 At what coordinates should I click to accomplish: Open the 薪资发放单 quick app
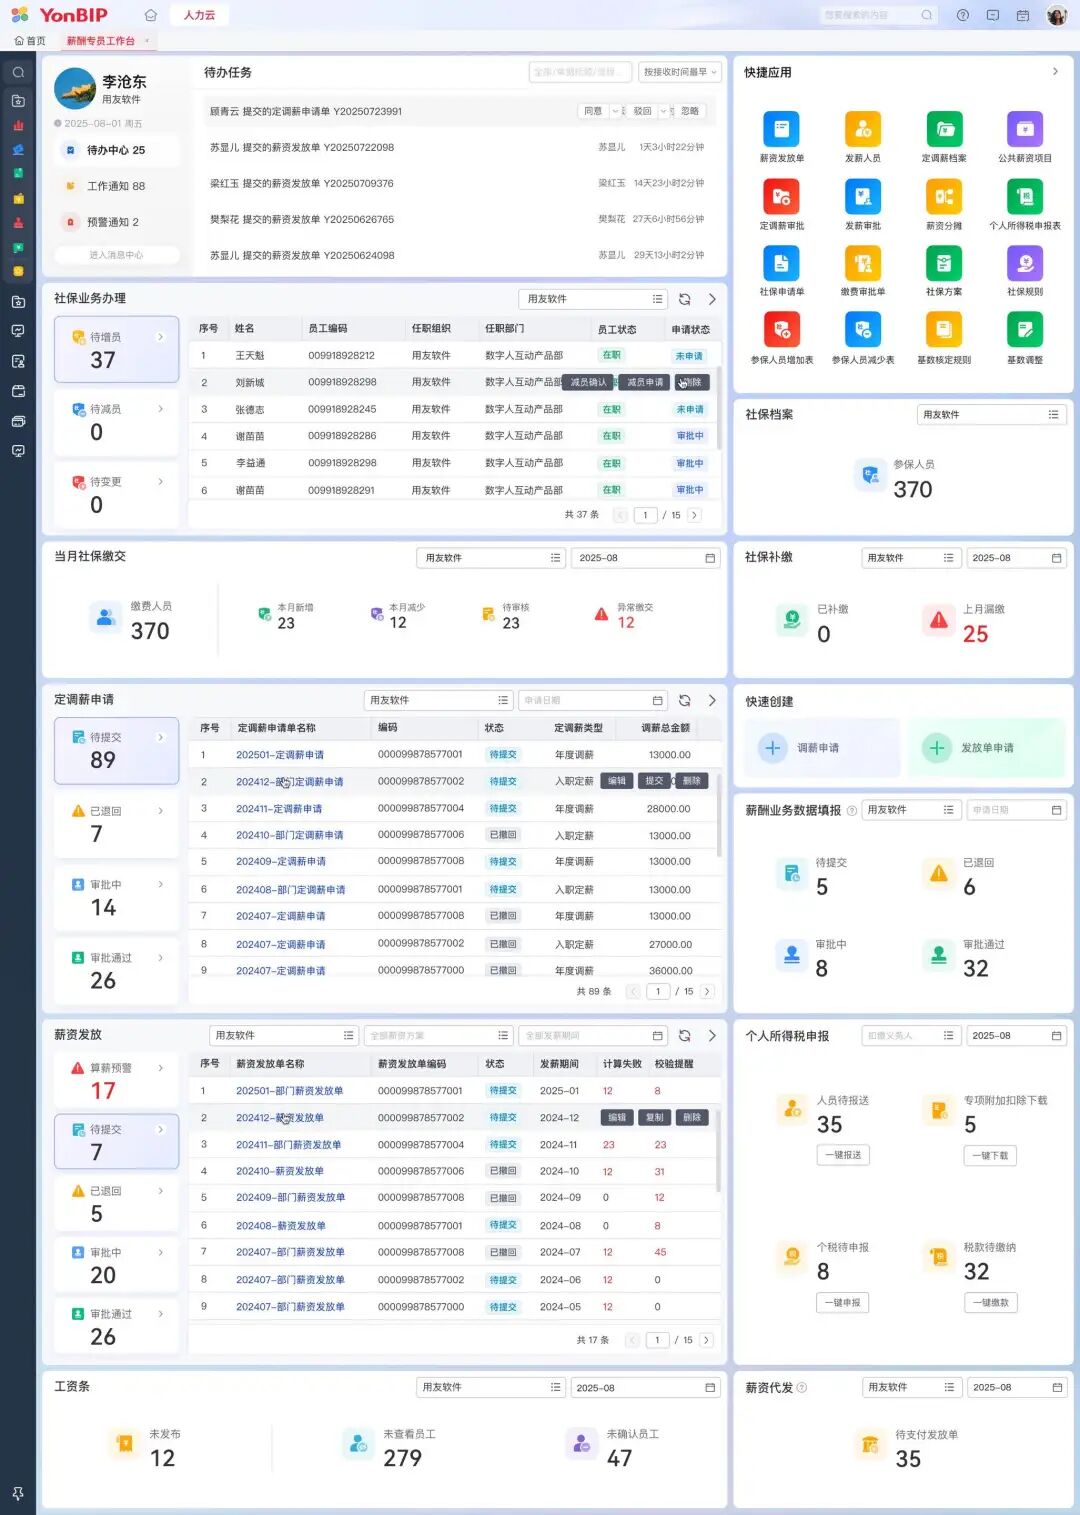pyautogui.click(x=781, y=130)
